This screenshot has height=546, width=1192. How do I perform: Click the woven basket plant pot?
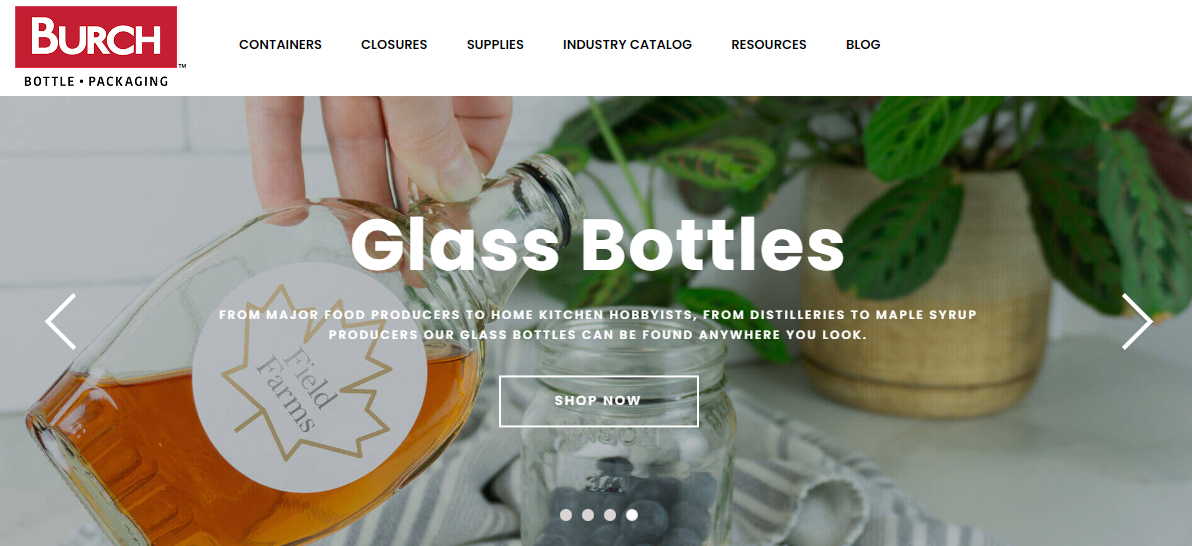927,293
